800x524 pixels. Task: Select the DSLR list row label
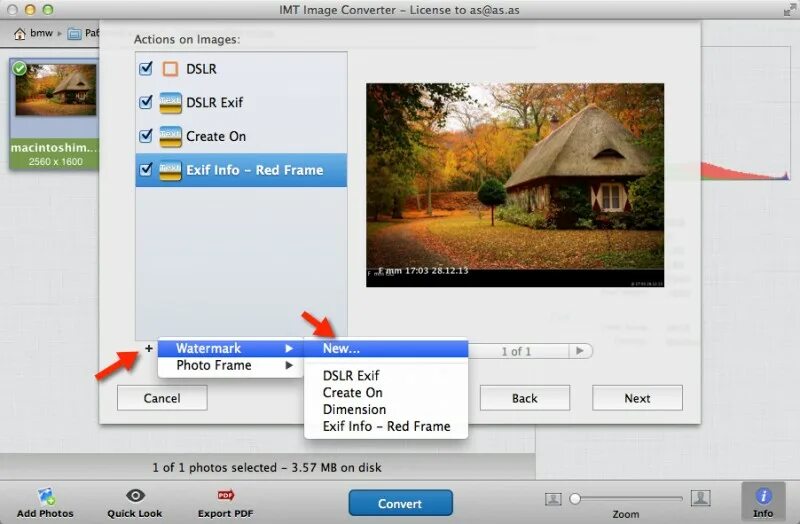pyautogui.click(x=201, y=69)
